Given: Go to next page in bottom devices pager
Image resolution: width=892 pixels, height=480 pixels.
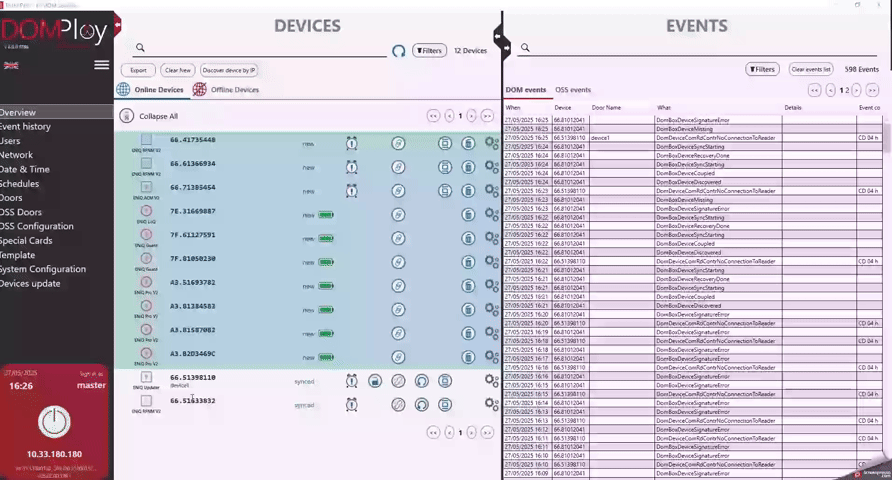Looking at the screenshot, I should 472,433.
